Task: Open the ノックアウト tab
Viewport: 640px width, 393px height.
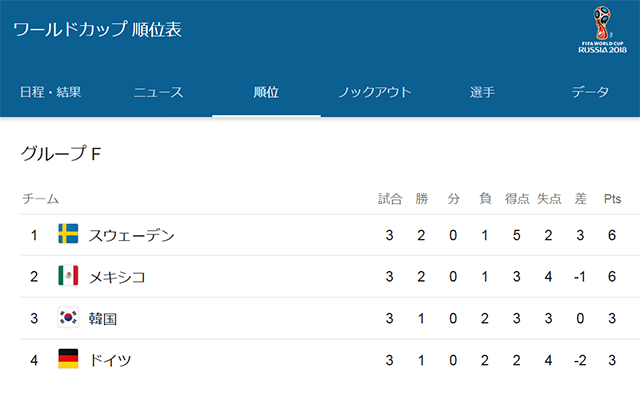Action: pyautogui.click(x=375, y=92)
